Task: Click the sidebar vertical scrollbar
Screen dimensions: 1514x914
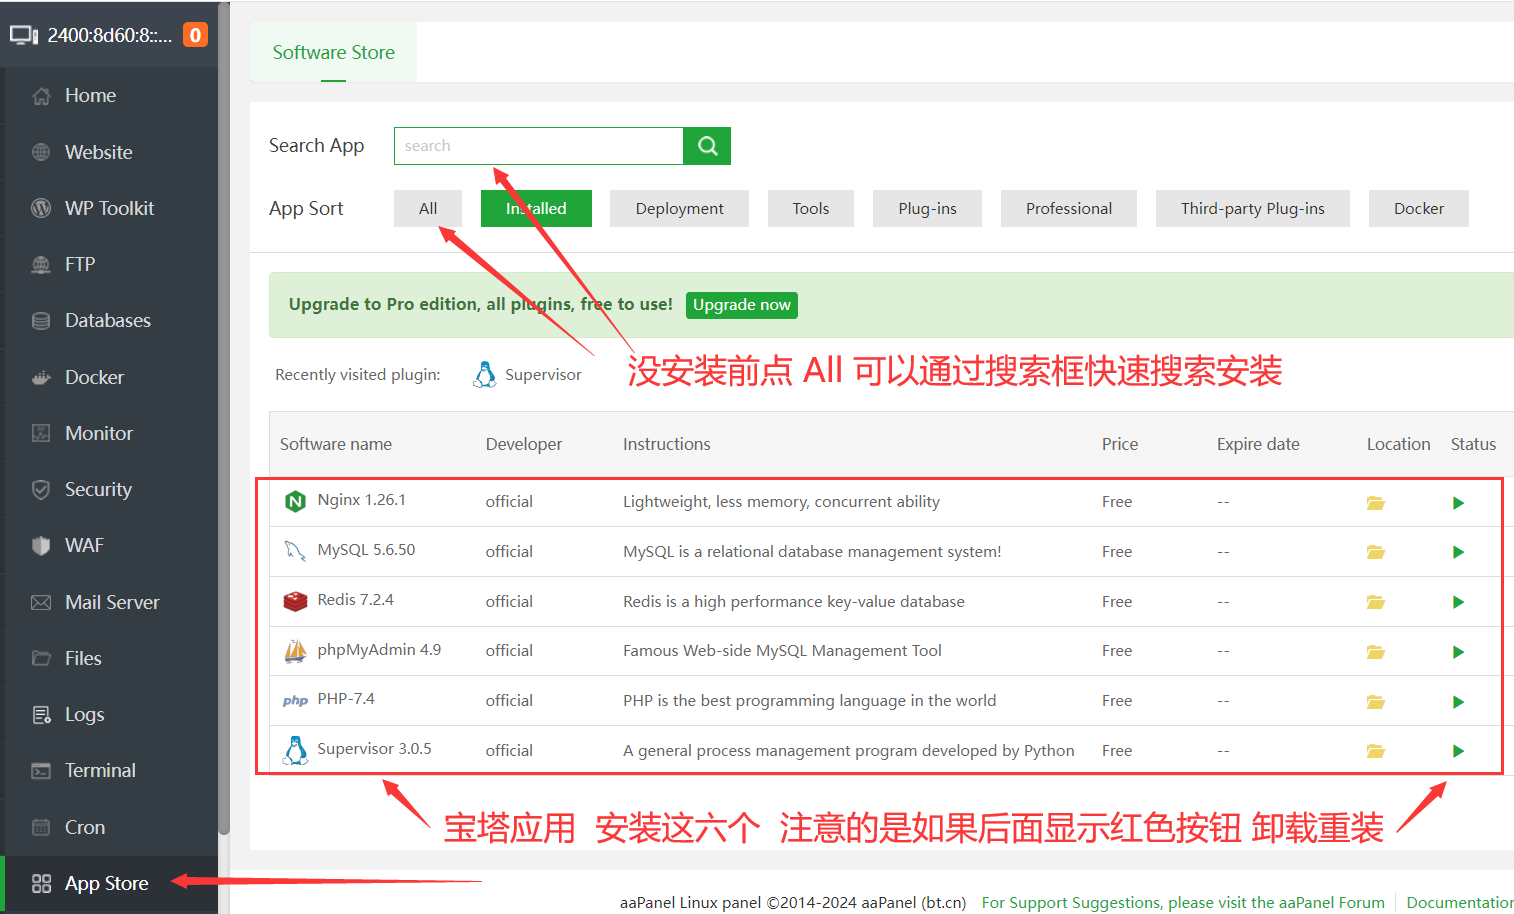Action: (224, 420)
